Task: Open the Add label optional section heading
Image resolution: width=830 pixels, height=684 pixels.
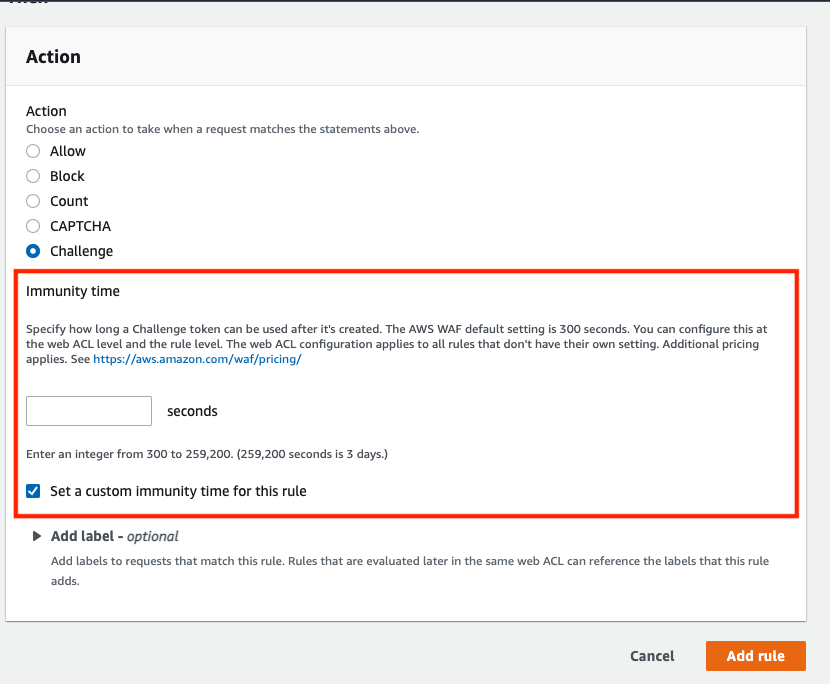Action: point(114,536)
